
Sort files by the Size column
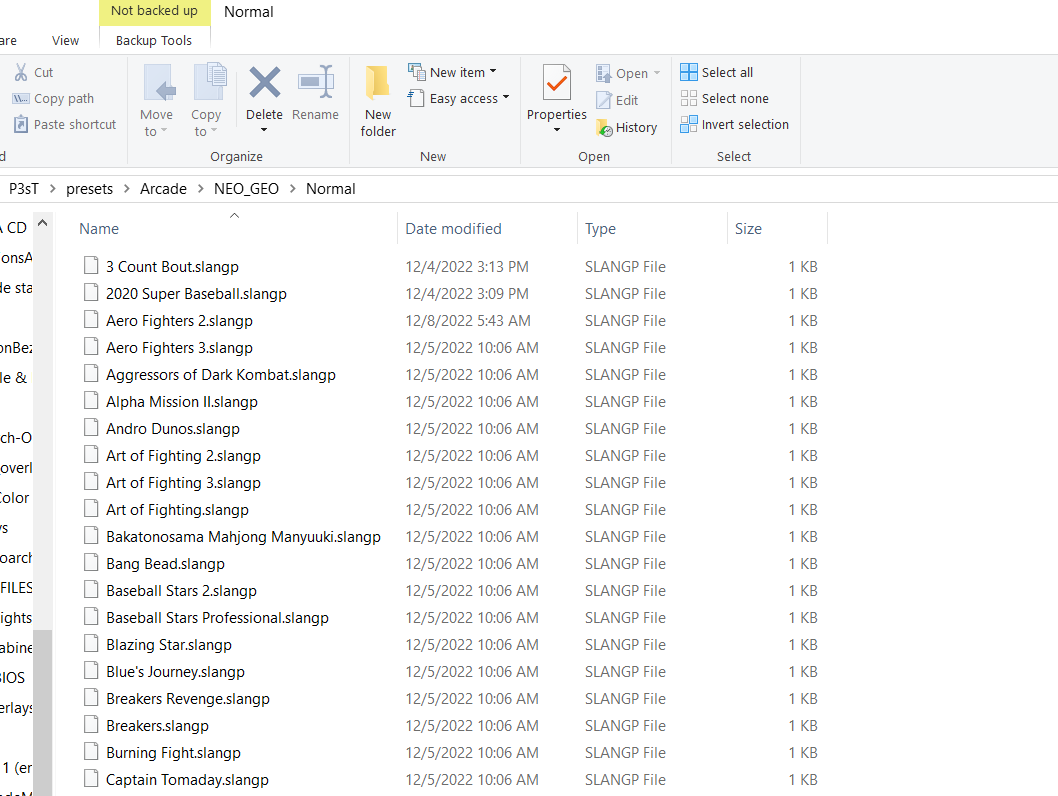pos(748,229)
